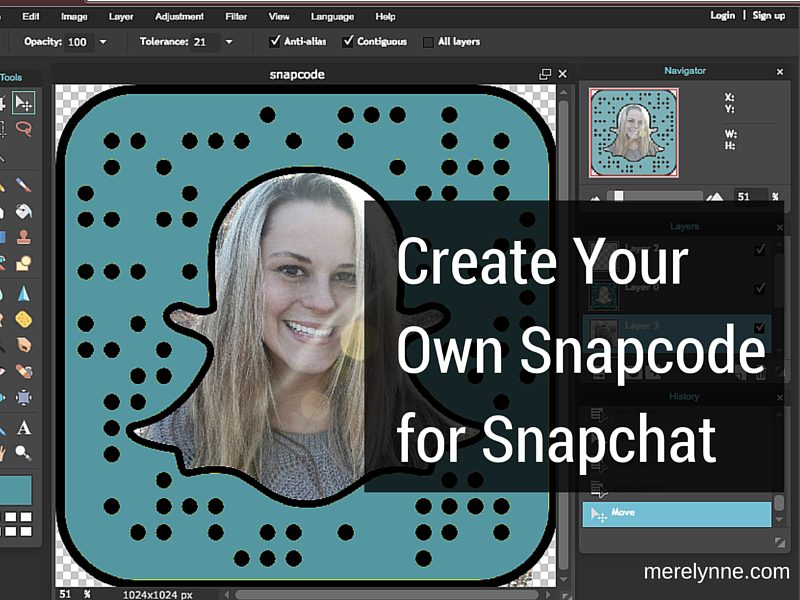
Task: Click status bar zoom value 51
Action: pyautogui.click(x=65, y=594)
